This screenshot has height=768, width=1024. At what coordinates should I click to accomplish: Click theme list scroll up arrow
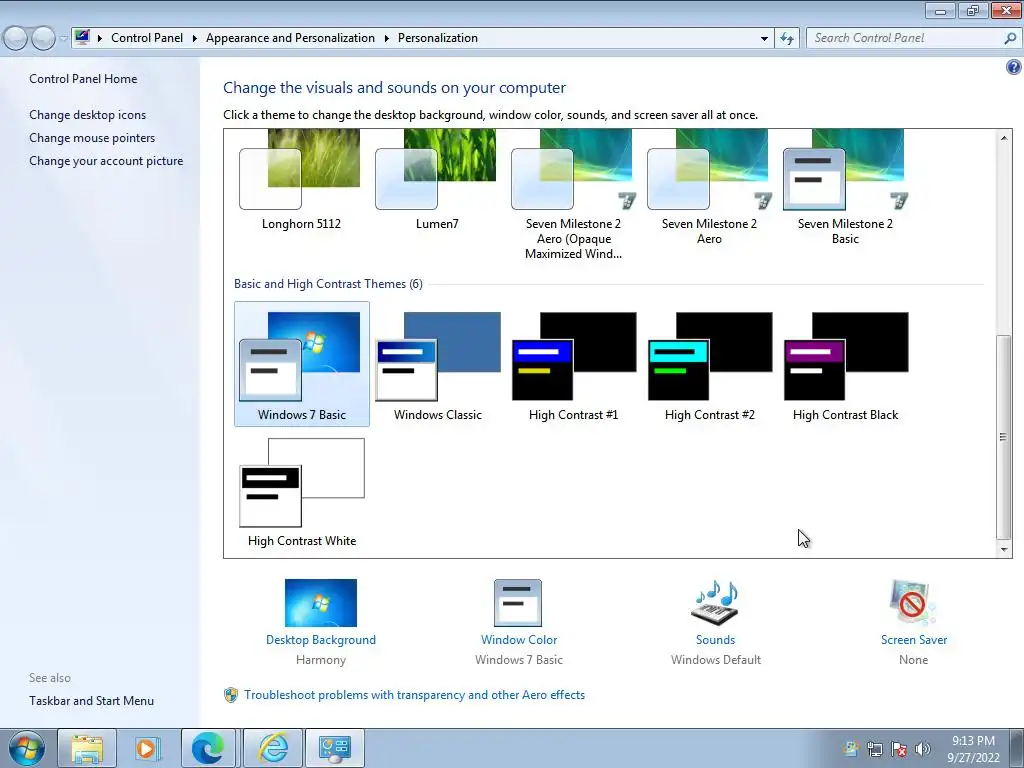[x=1004, y=138]
